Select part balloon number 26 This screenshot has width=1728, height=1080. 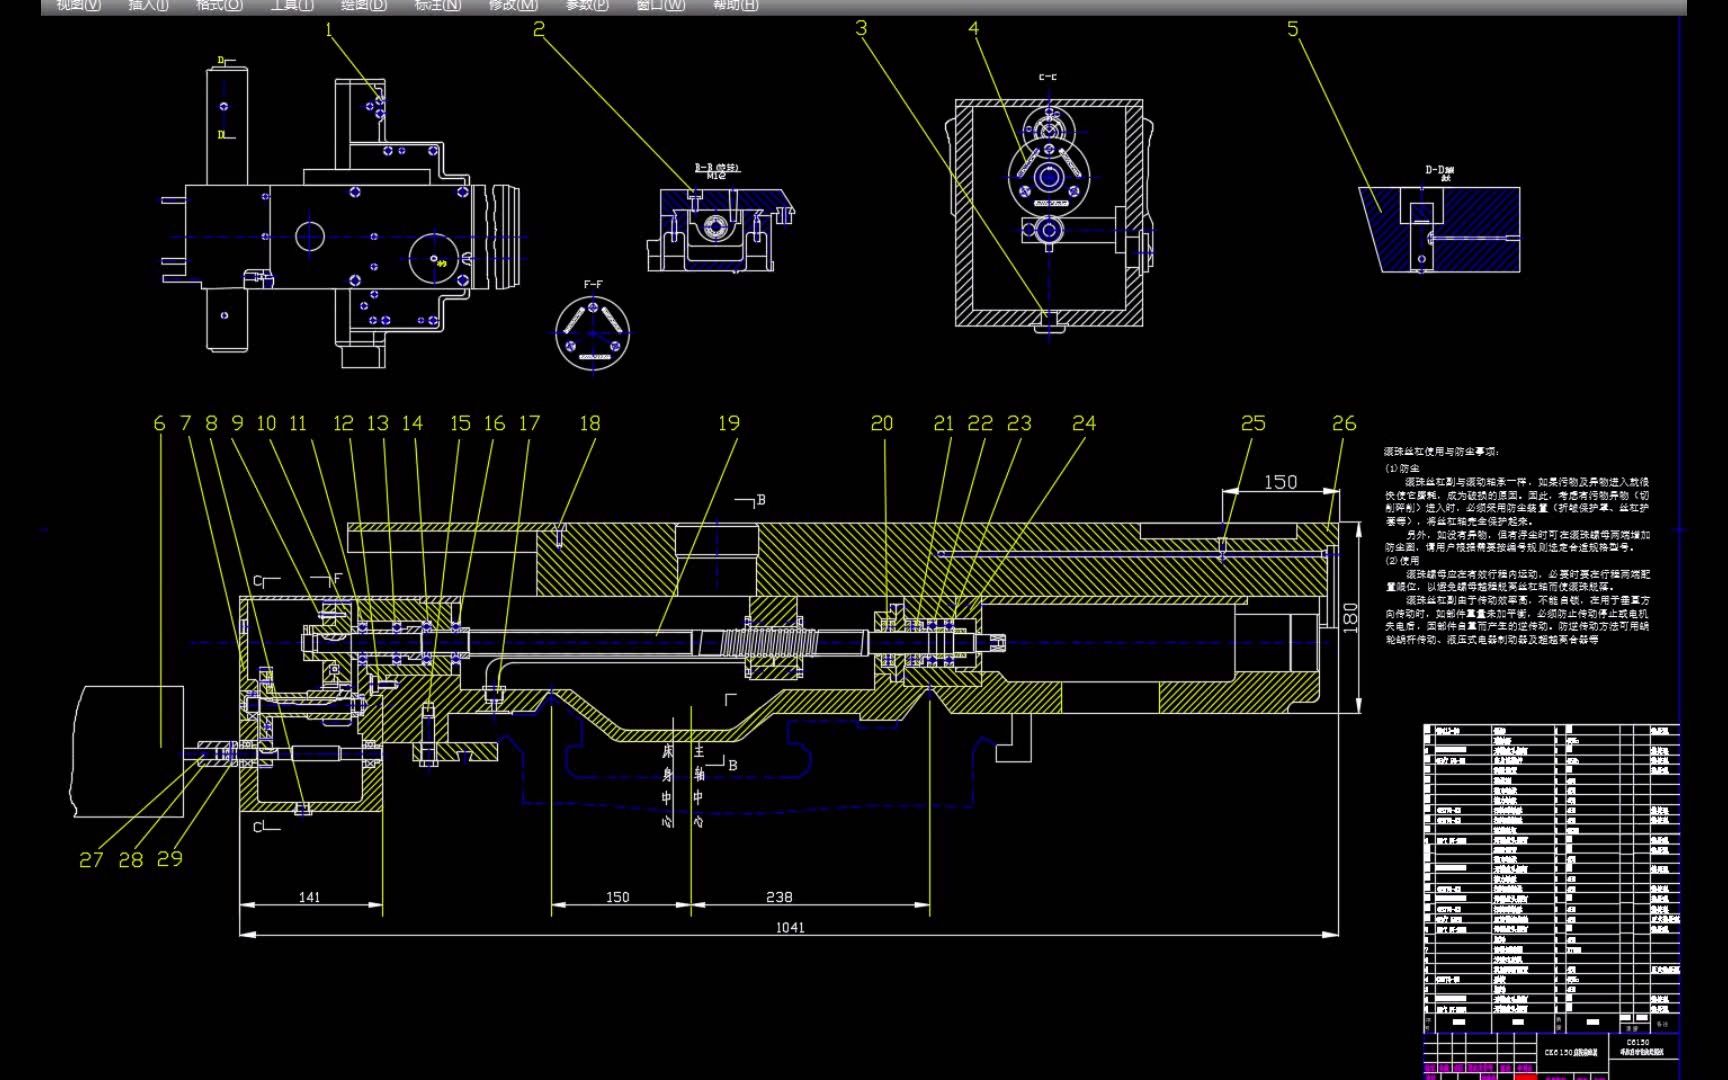(x=1344, y=424)
